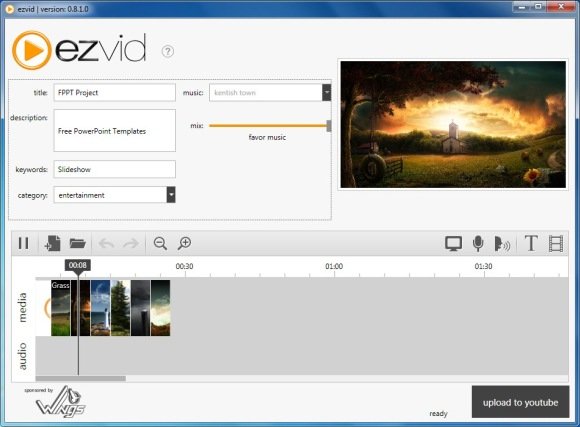Click the 01:00 ruler mark
The image size is (580, 427).
tap(334, 266)
